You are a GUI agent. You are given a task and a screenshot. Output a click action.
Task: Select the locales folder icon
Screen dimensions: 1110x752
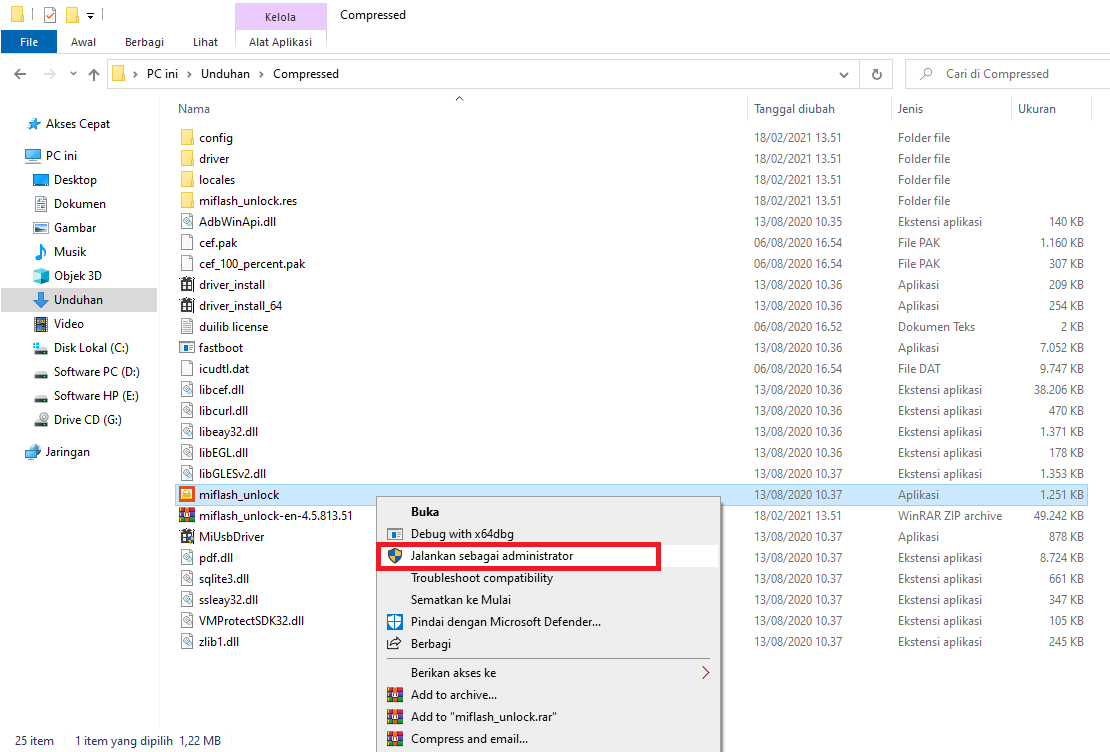pyautogui.click(x=187, y=180)
